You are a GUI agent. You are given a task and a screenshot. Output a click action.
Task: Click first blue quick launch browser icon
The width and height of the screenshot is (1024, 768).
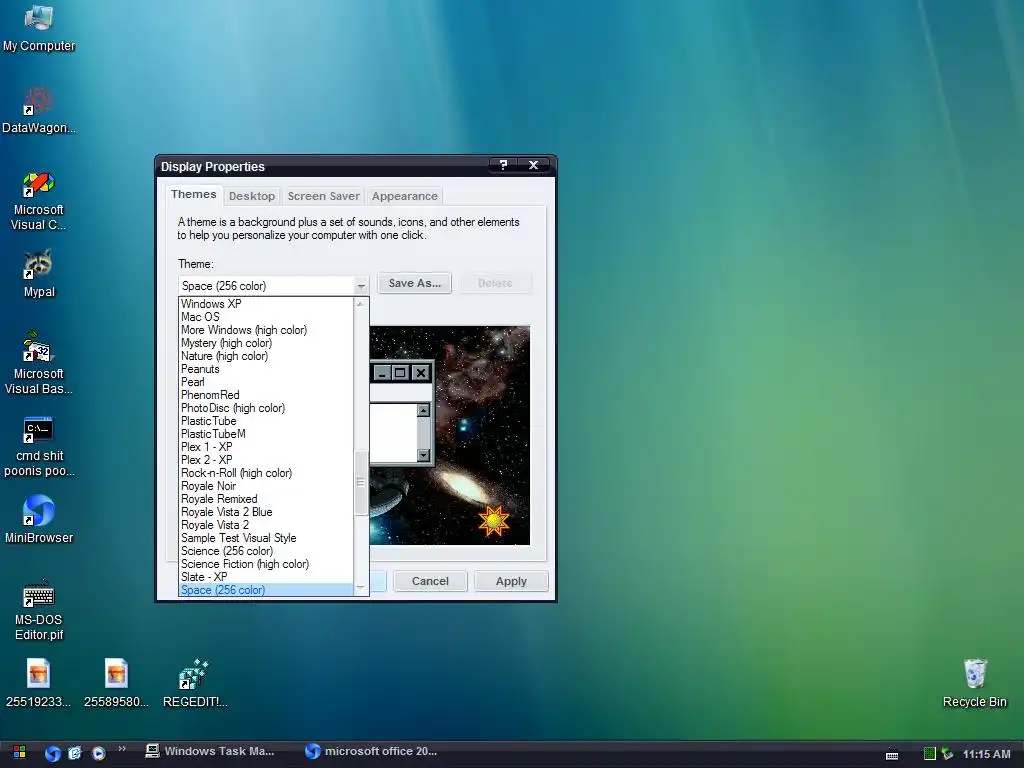[53, 753]
